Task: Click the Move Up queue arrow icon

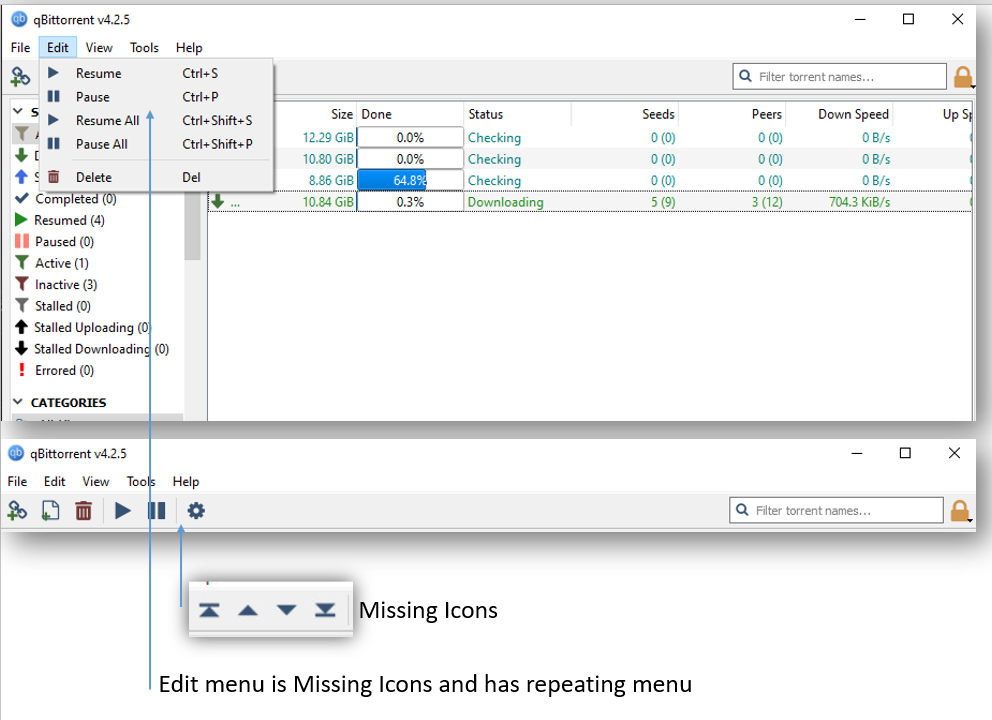Action: (248, 609)
